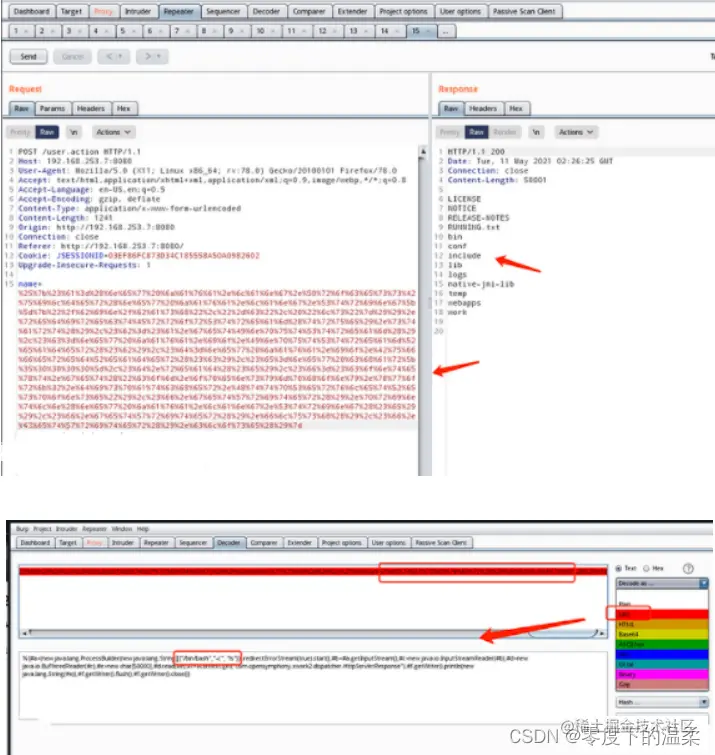This screenshot has height=755, width=715.
Task: Toggle the \n button in the Response viewer
Action: (x=536, y=132)
